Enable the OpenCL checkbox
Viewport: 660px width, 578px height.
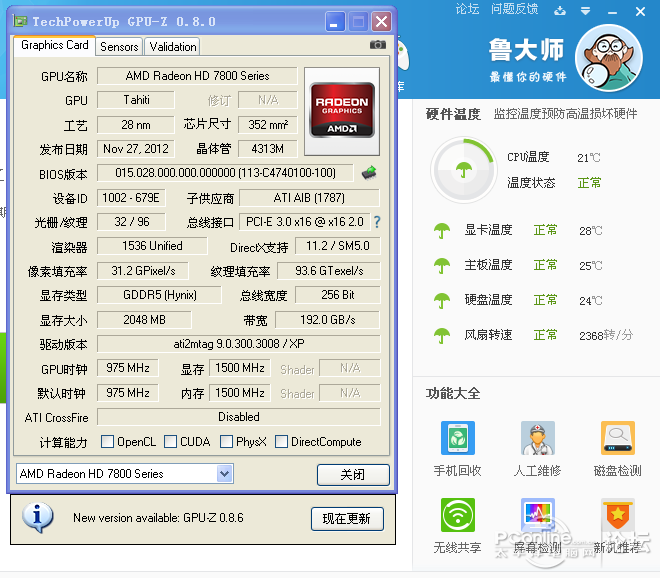(x=107, y=442)
